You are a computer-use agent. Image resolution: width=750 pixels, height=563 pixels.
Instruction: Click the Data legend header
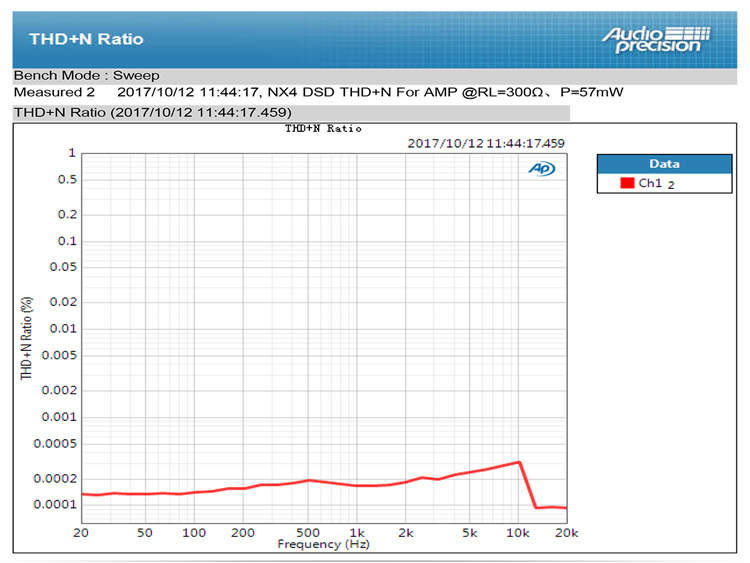pyautogui.click(x=663, y=164)
